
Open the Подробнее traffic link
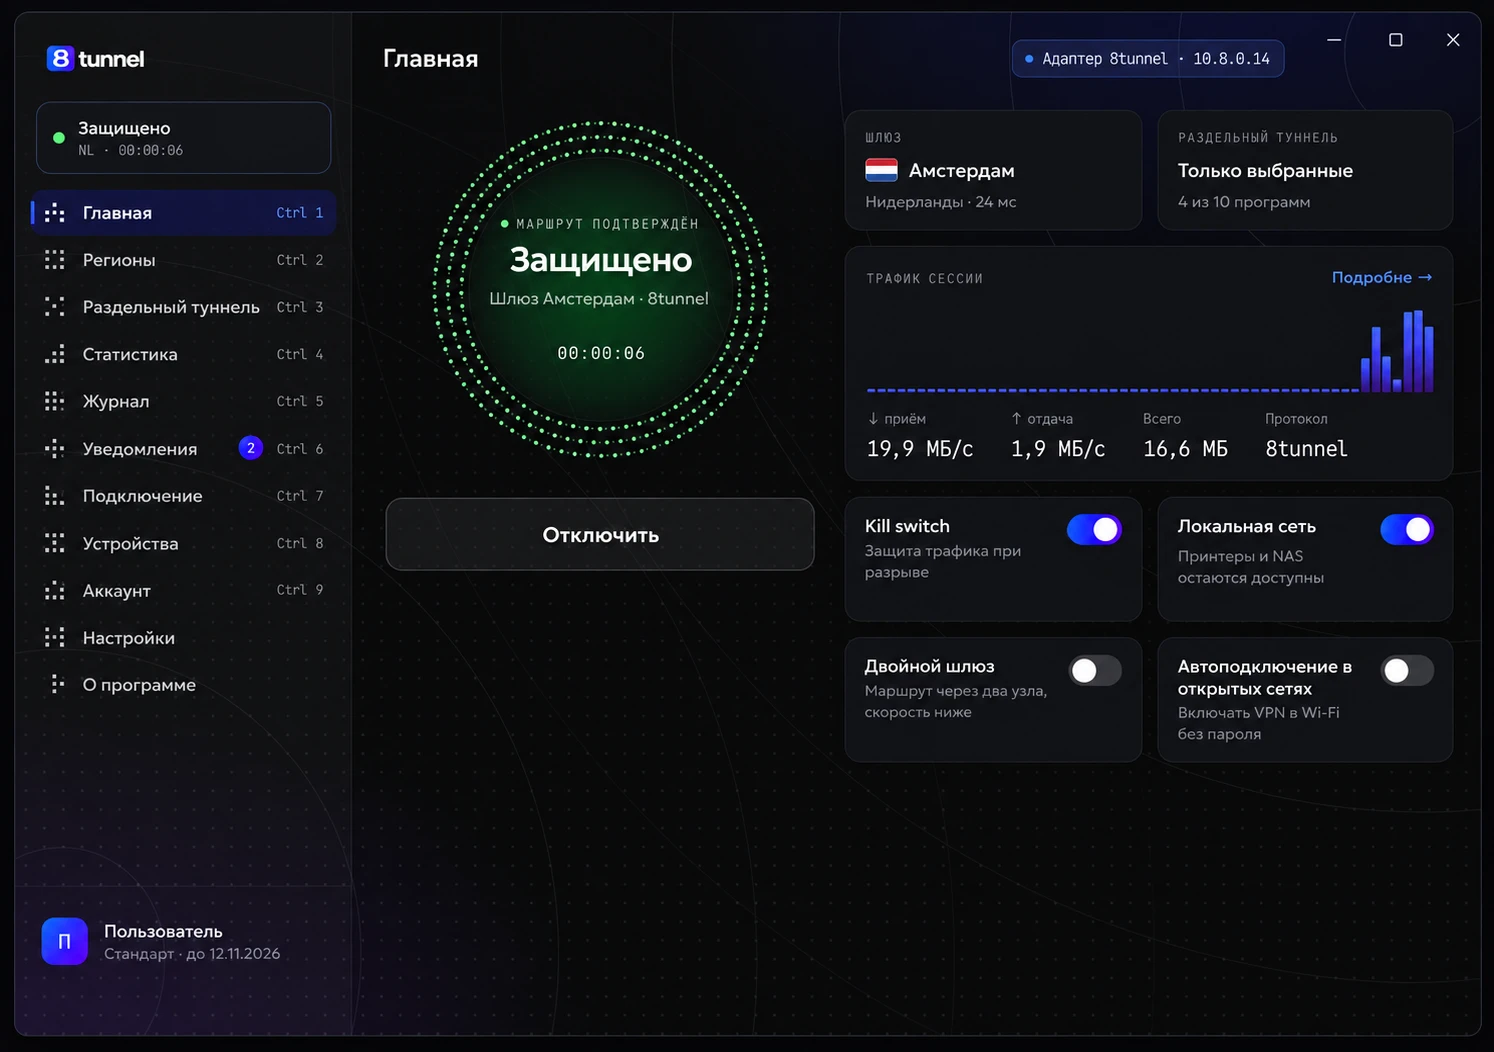(1382, 277)
